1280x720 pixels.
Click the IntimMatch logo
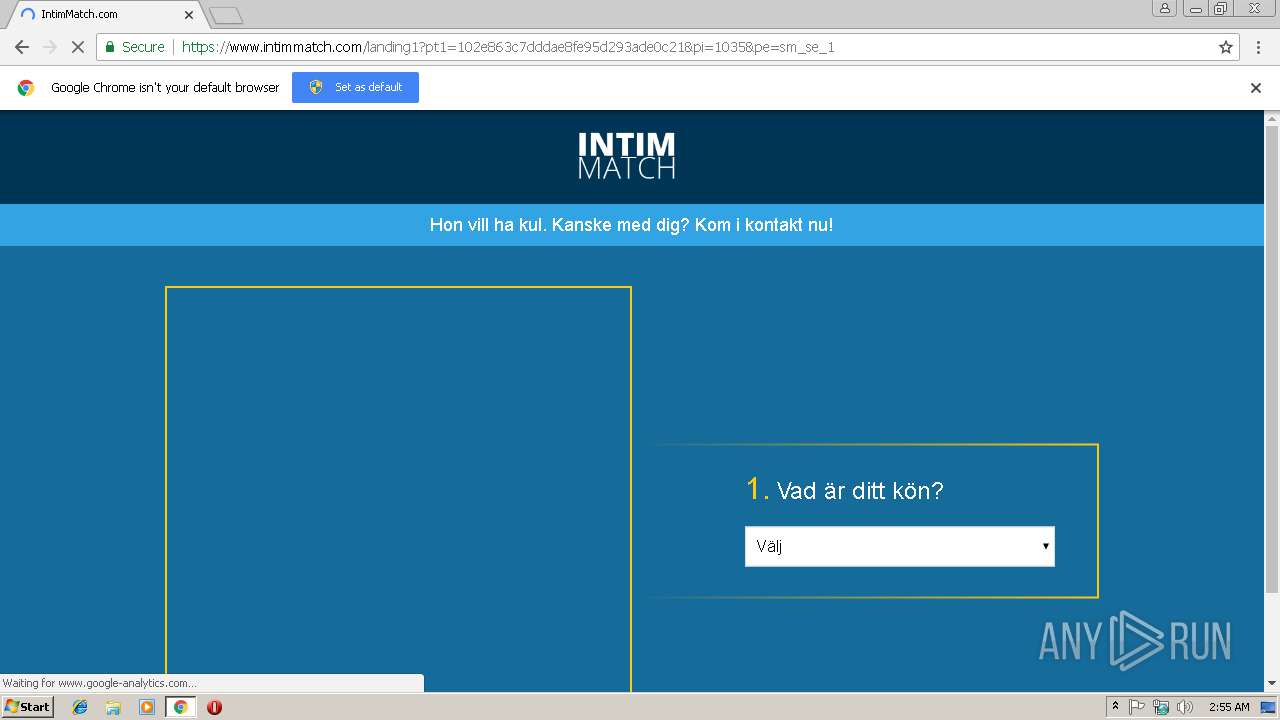[627, 156]
